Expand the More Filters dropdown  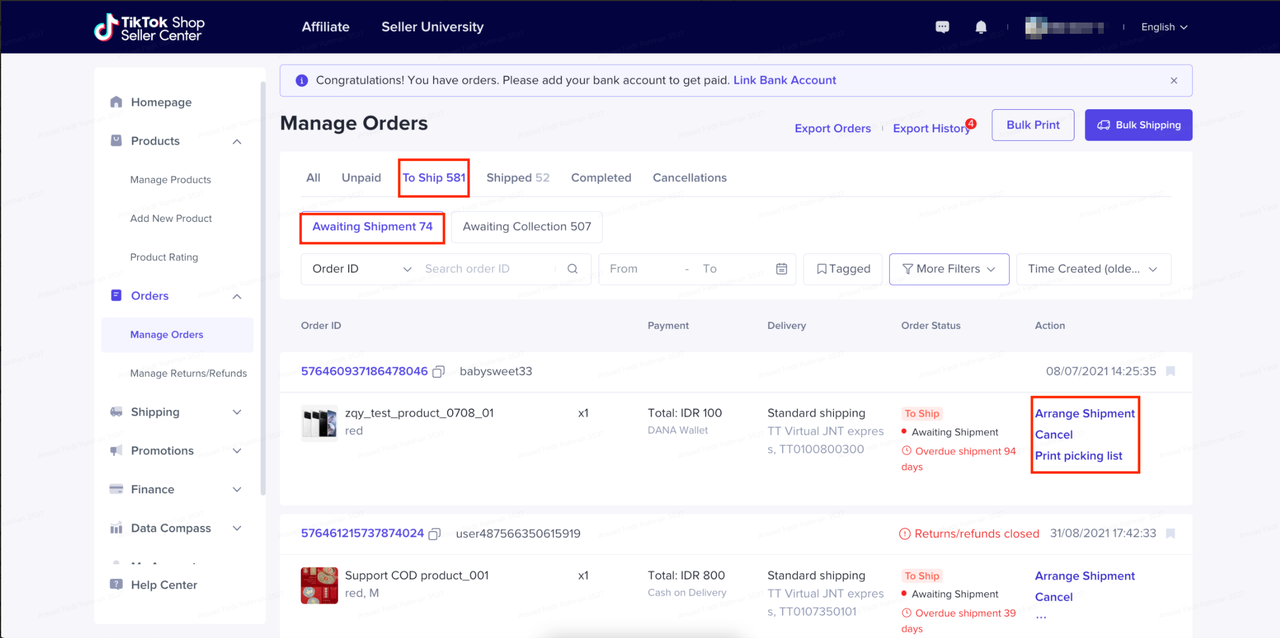click(948, 269)
